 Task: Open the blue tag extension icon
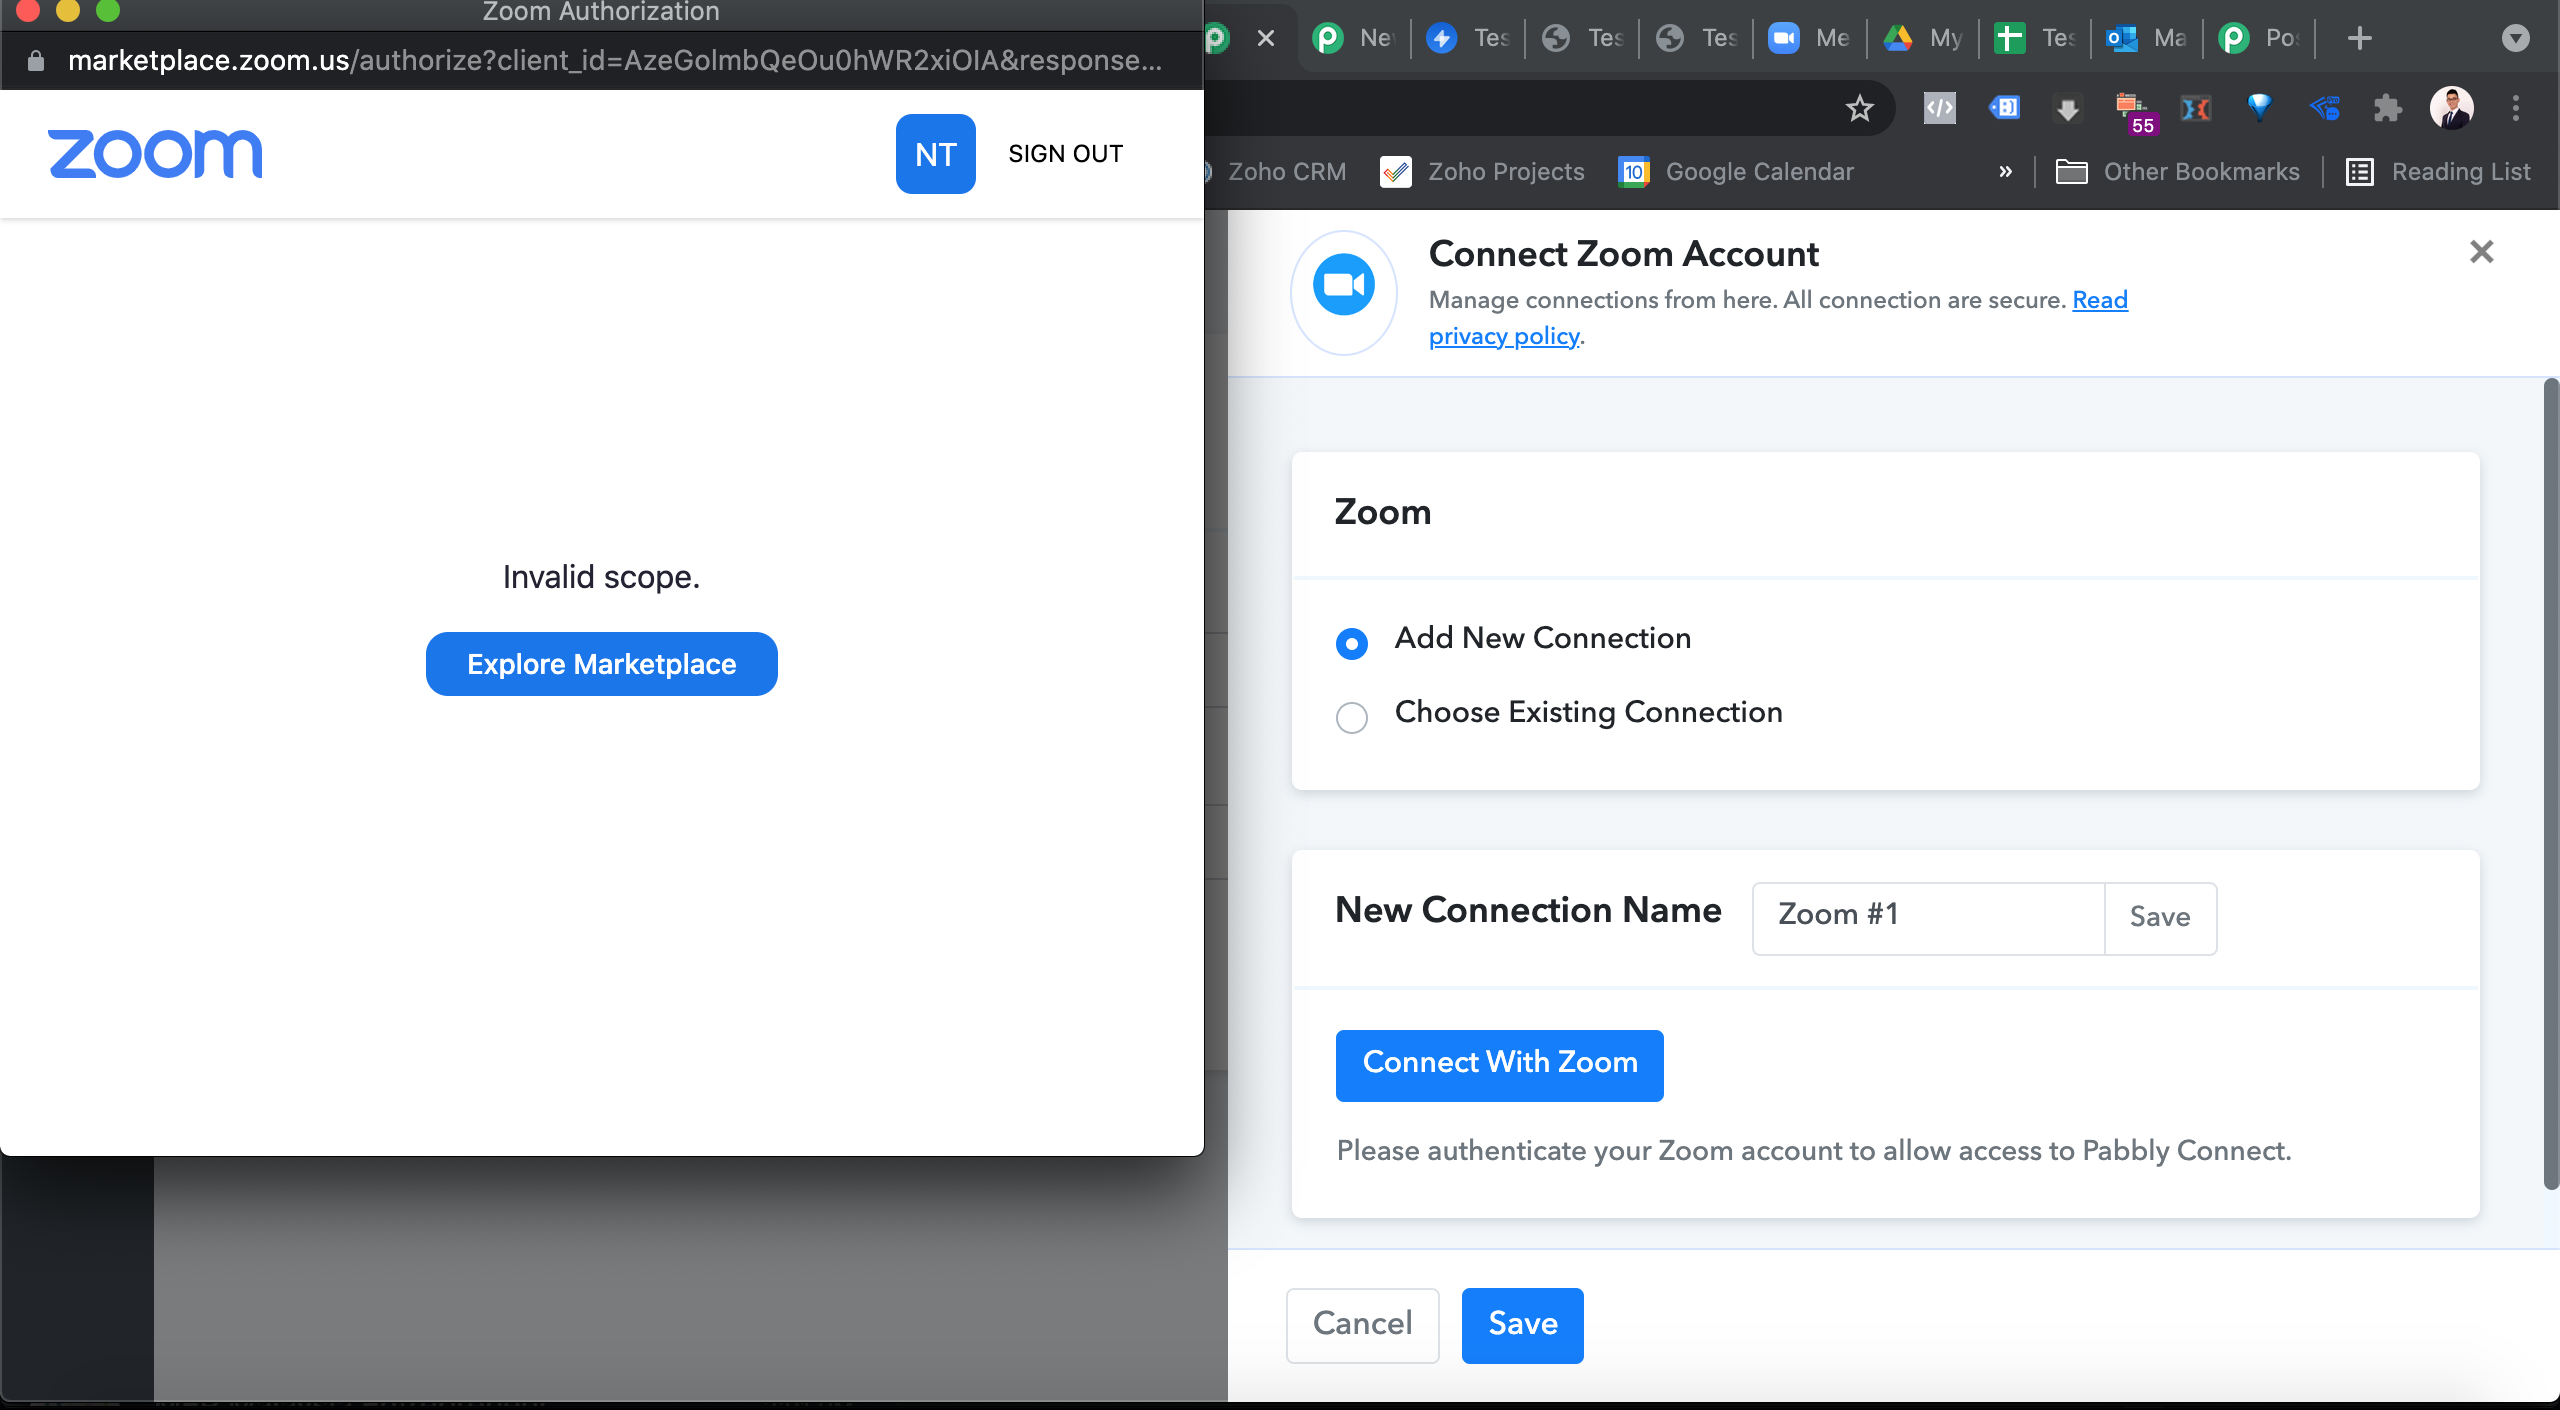[2004, 108]
